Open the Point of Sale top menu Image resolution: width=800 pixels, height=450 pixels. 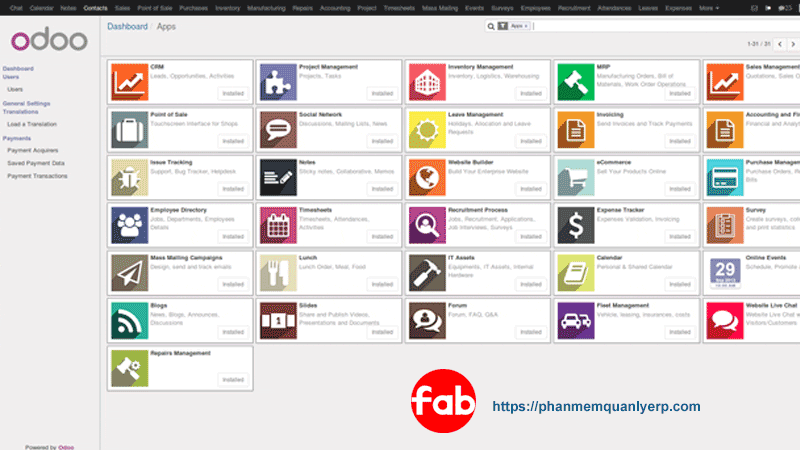(155, 8)
